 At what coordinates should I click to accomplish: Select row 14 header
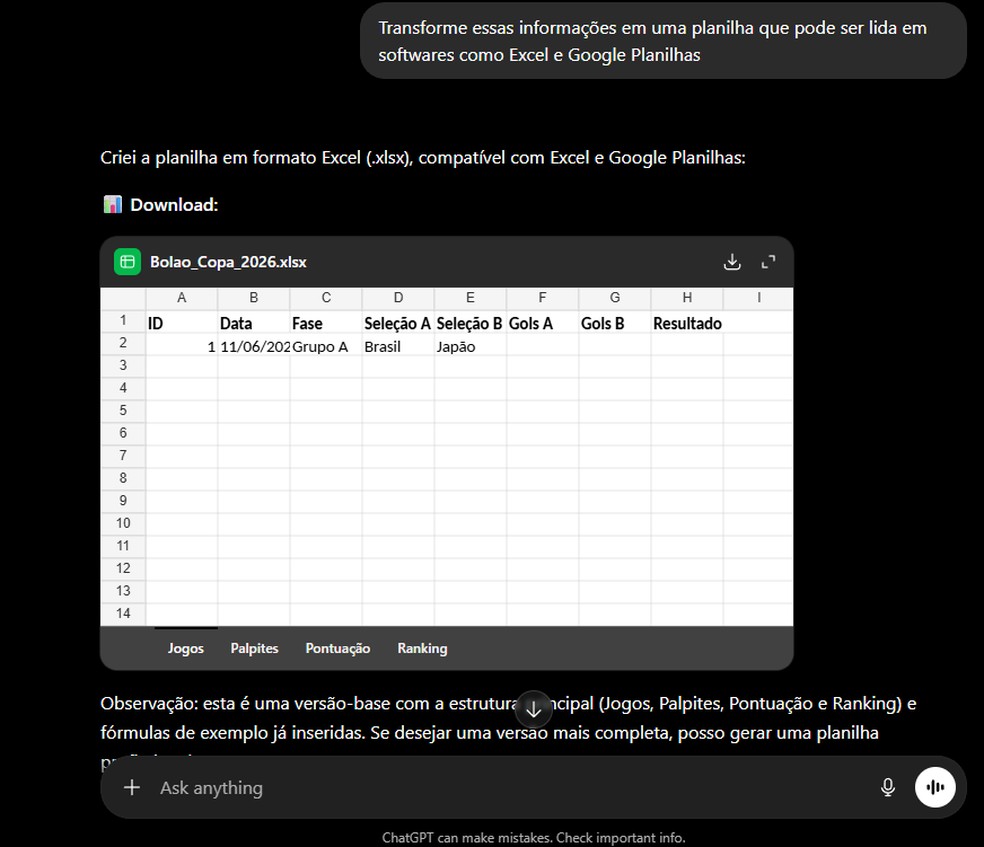click(123, 614)
